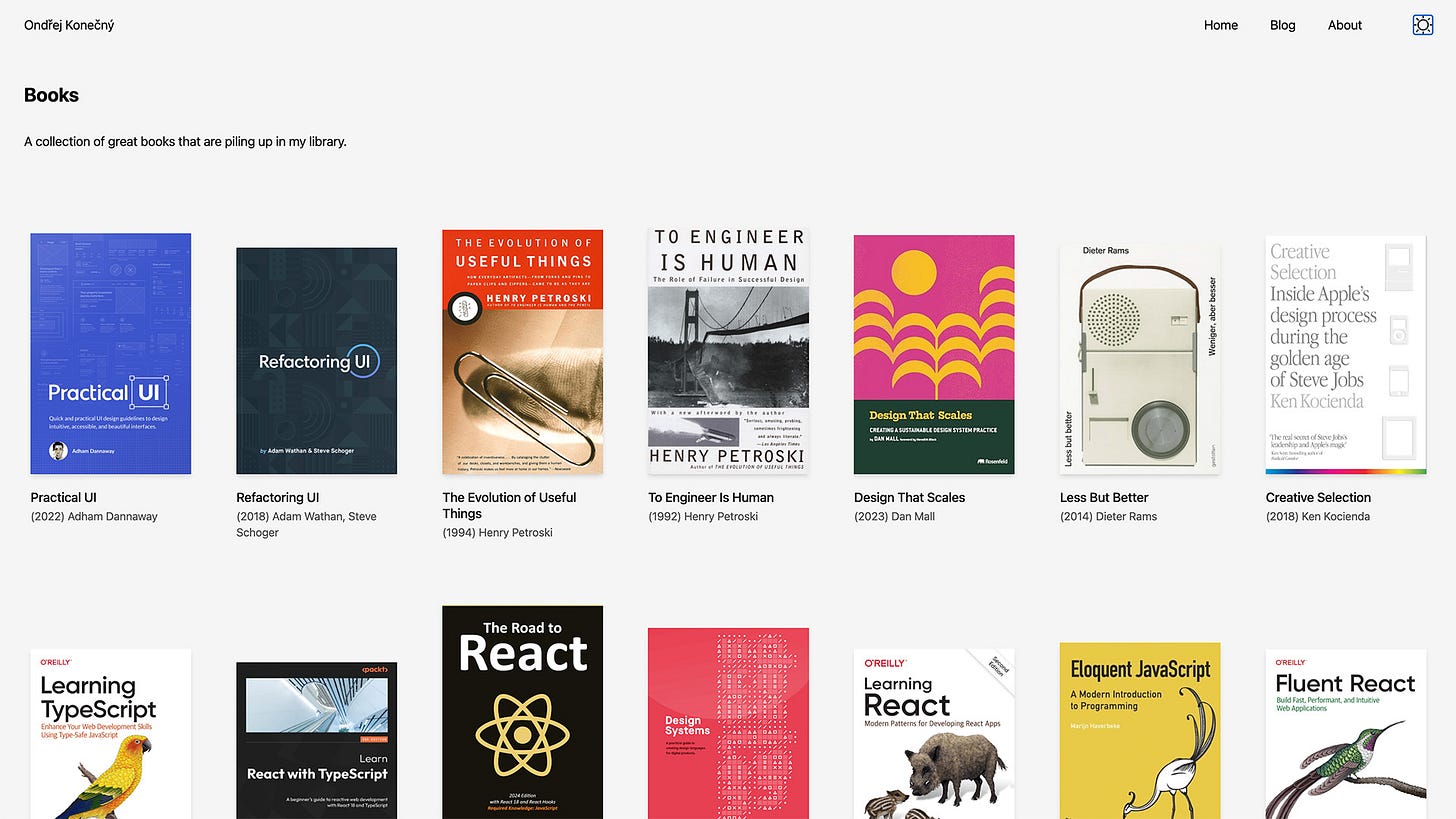Click the Practical UI title text
The height and width of the screenshot is (819, 1456).
point(64,497)
